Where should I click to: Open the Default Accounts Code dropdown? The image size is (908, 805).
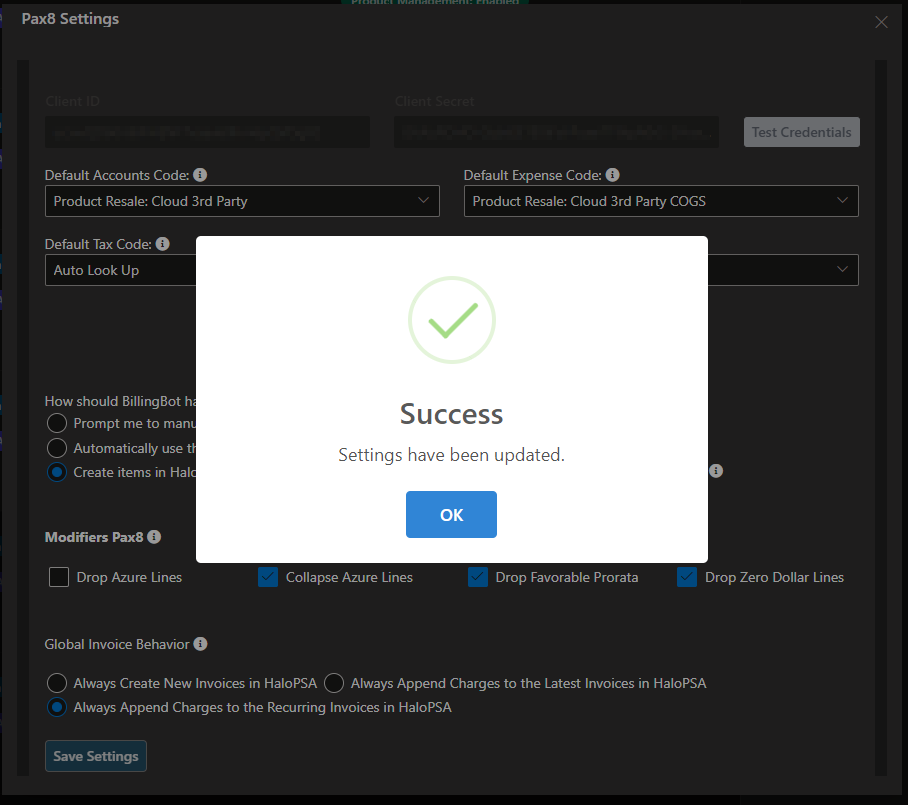click(242, 201)
